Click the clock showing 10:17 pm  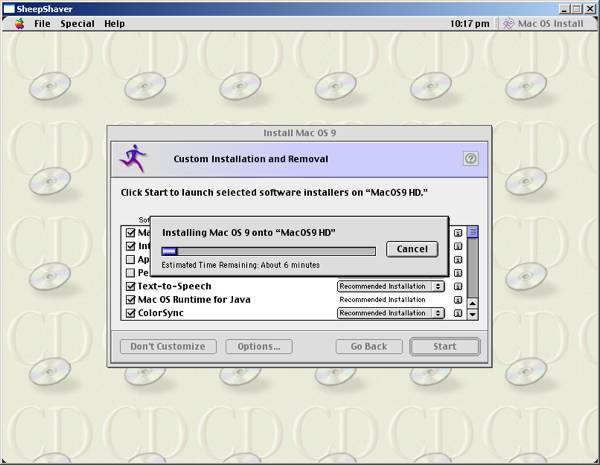pos(469,23)
